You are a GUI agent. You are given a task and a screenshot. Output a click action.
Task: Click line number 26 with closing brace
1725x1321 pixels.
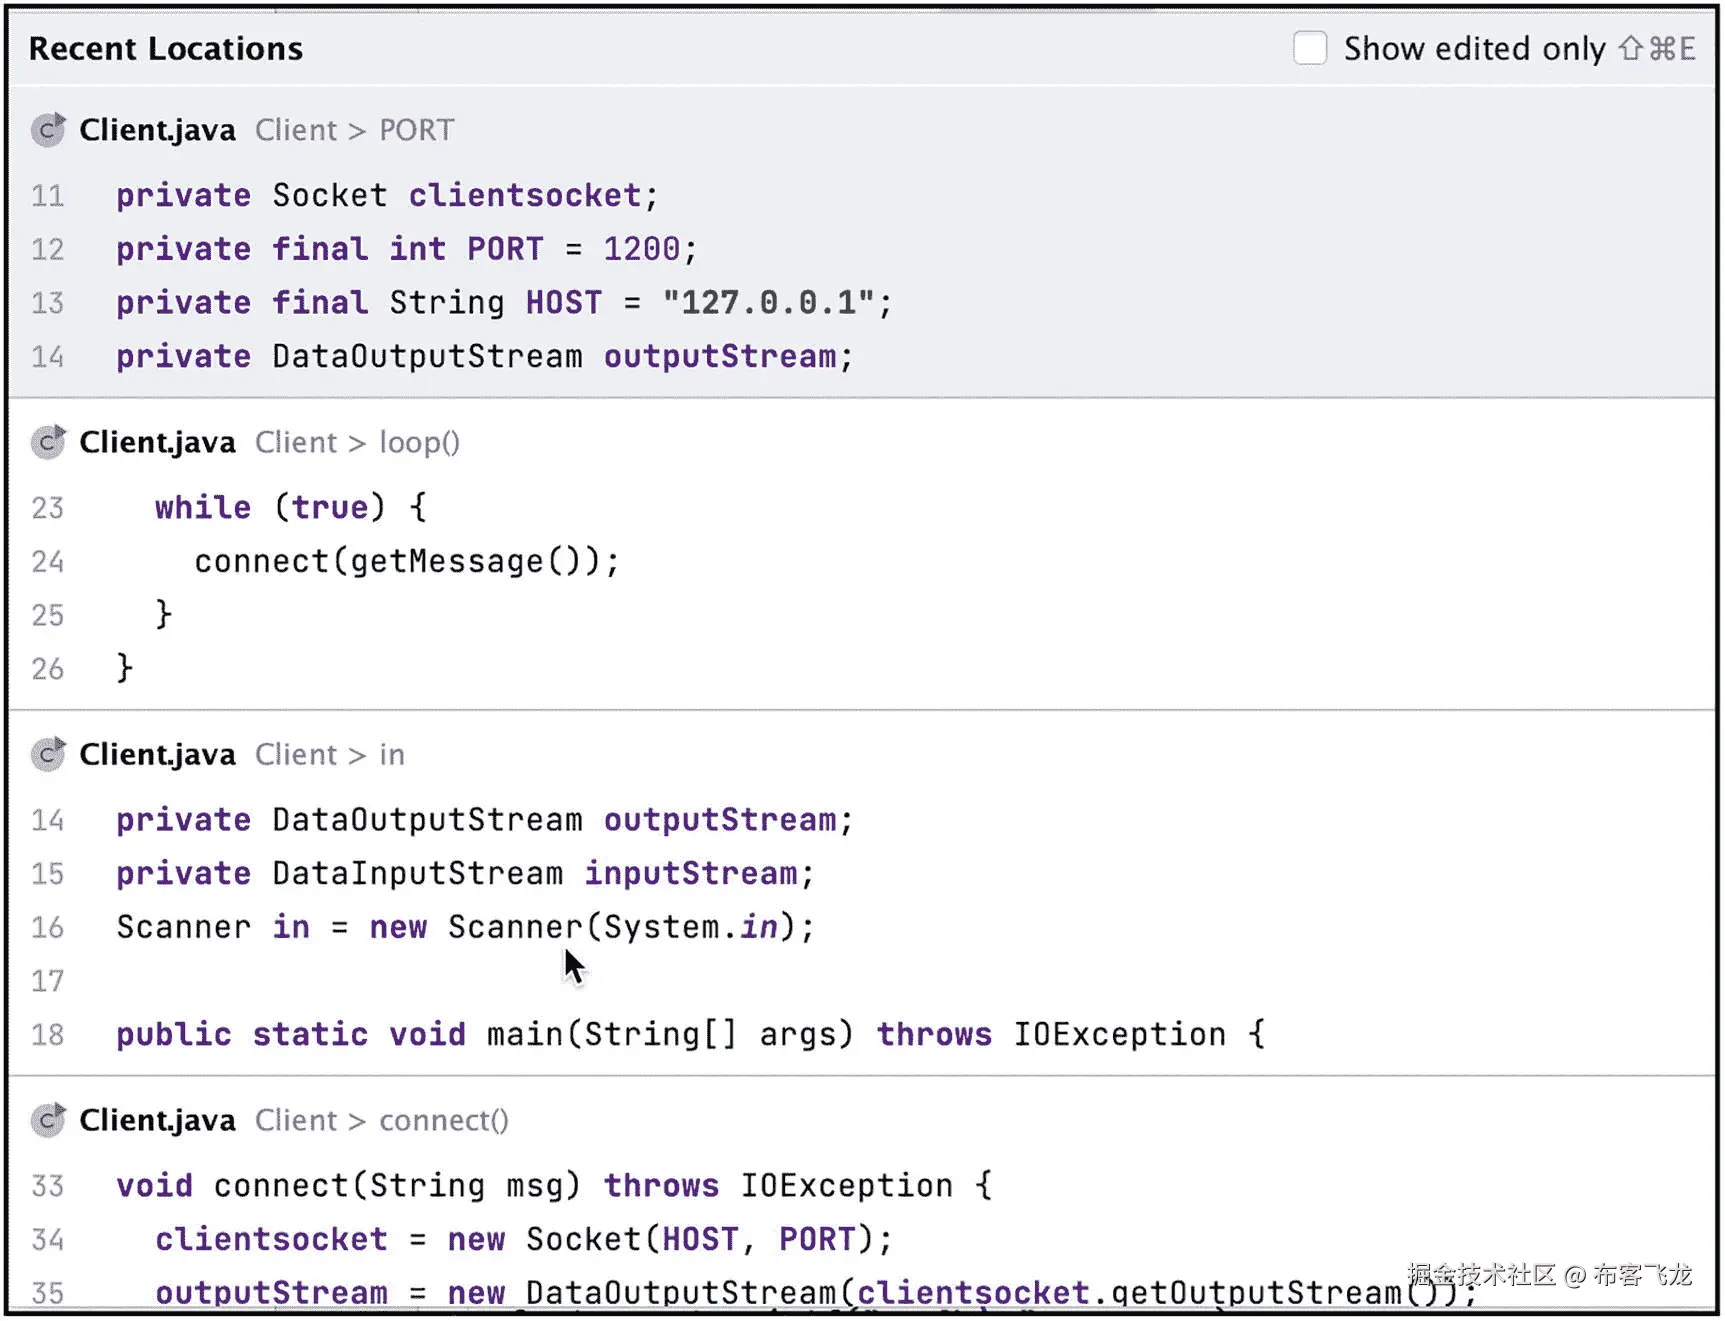pyautogui.click(x=47, y=669)
